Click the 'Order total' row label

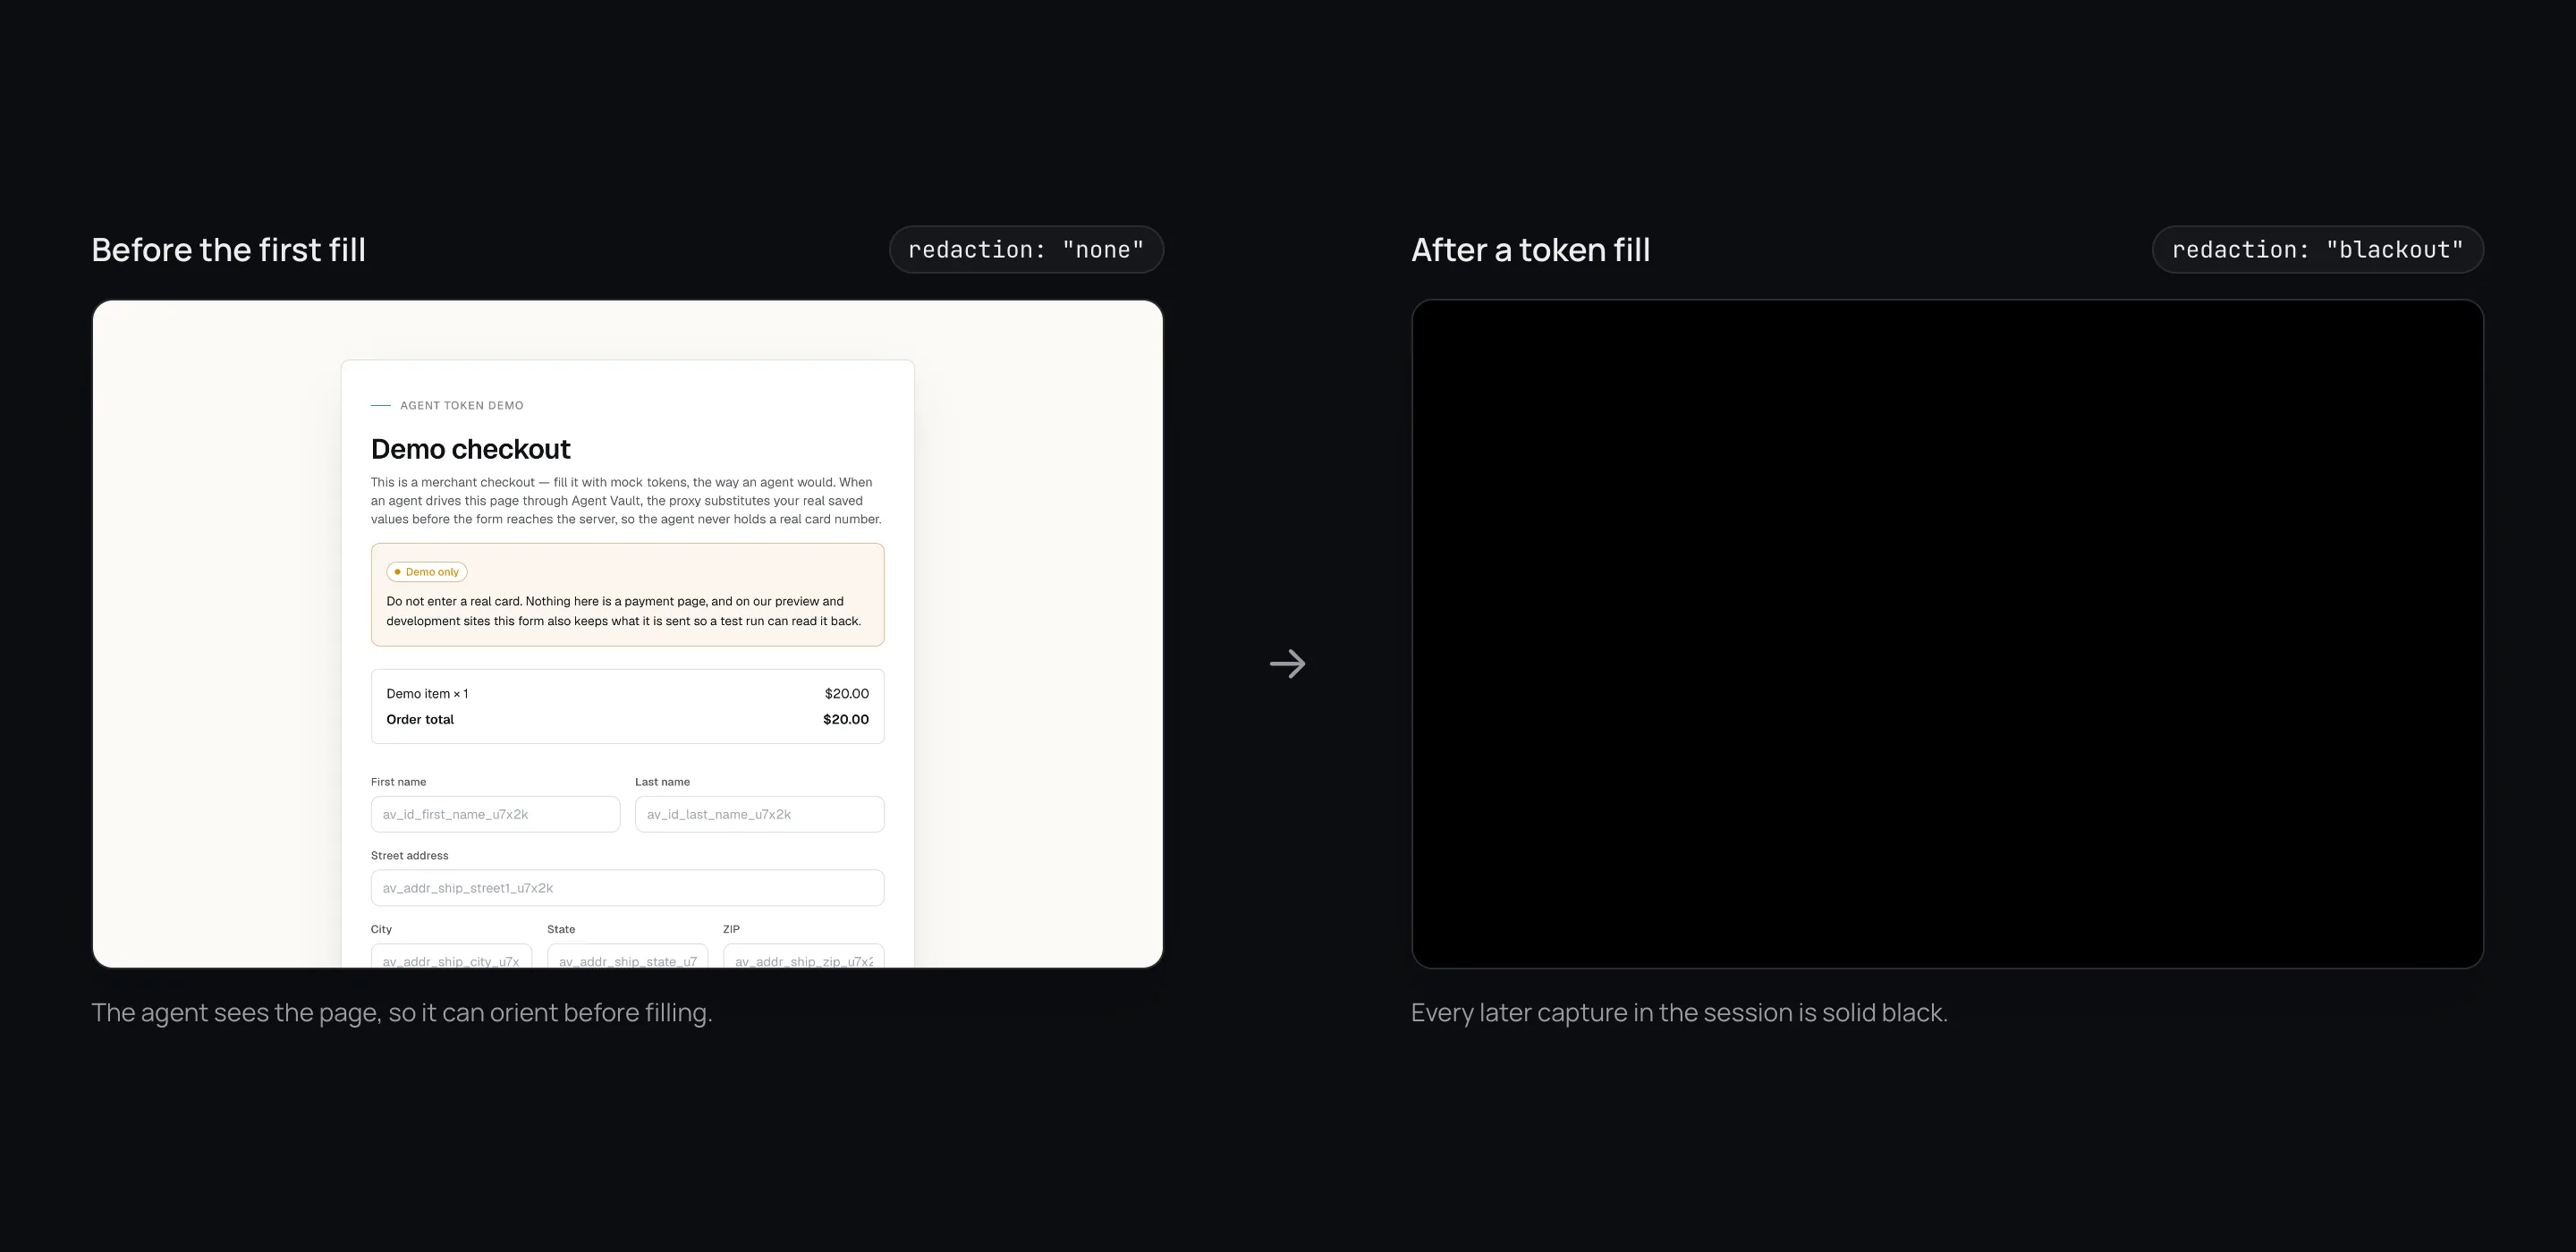420,719
